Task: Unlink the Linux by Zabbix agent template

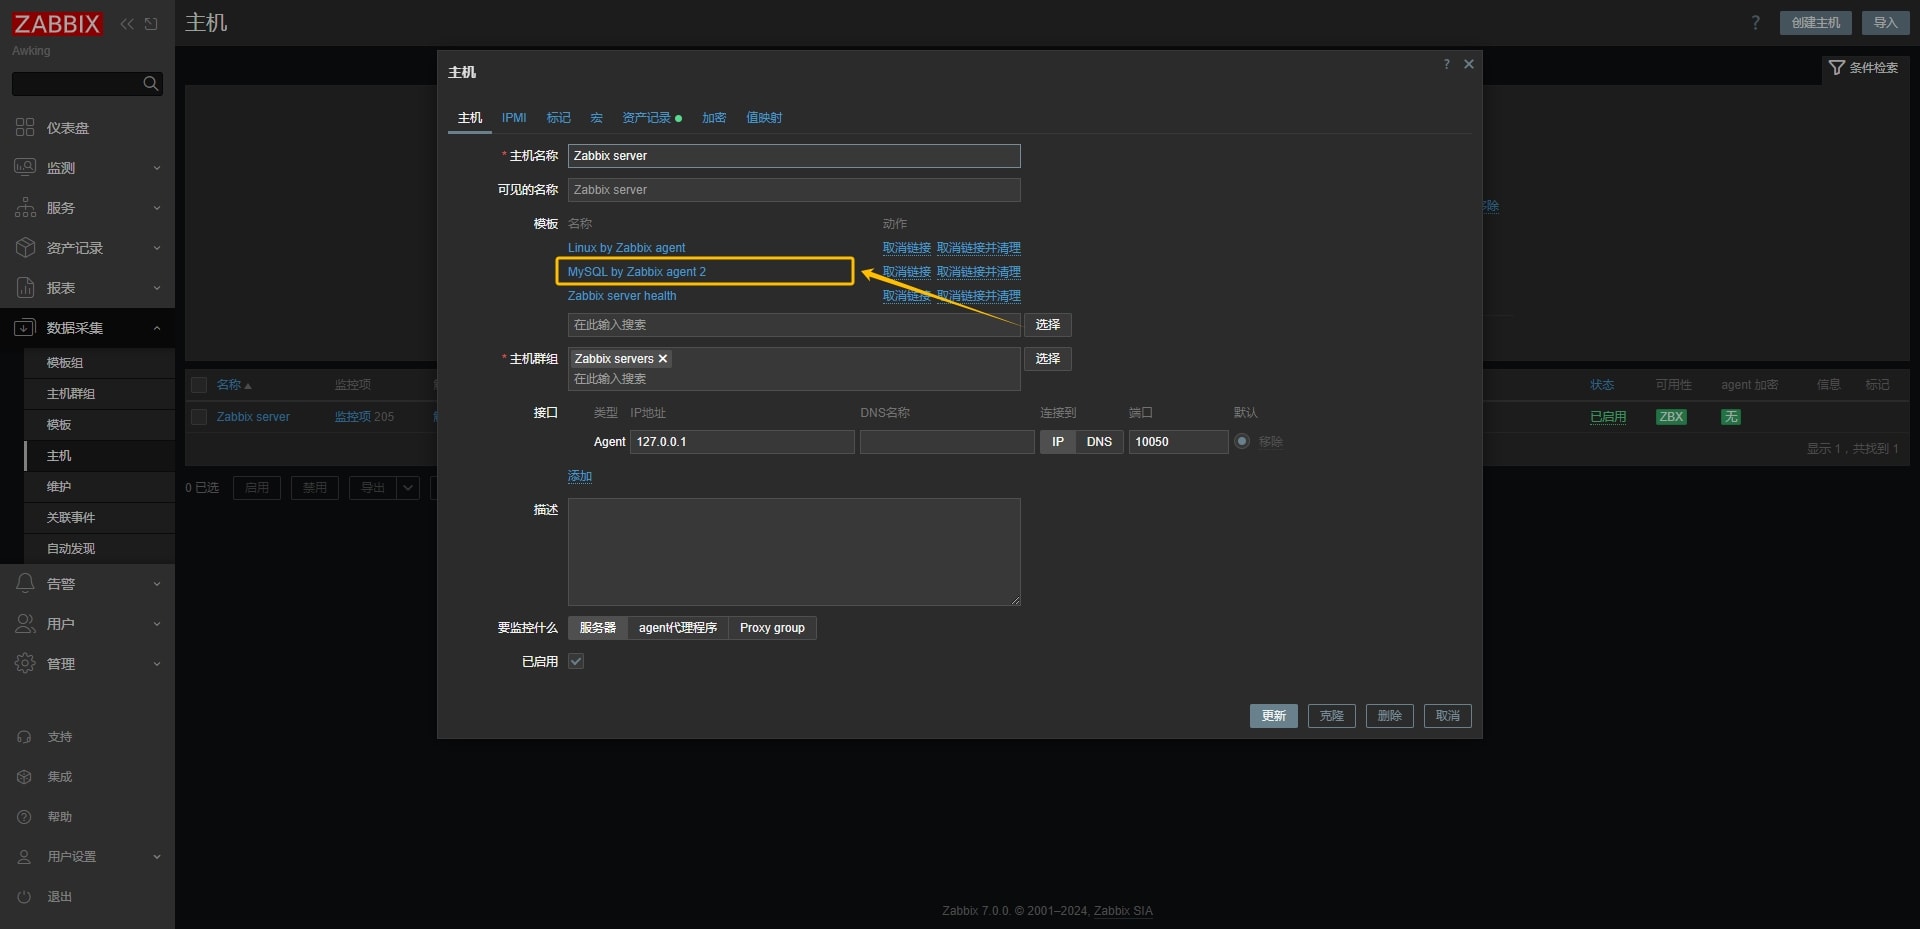Action: (906, 248)
